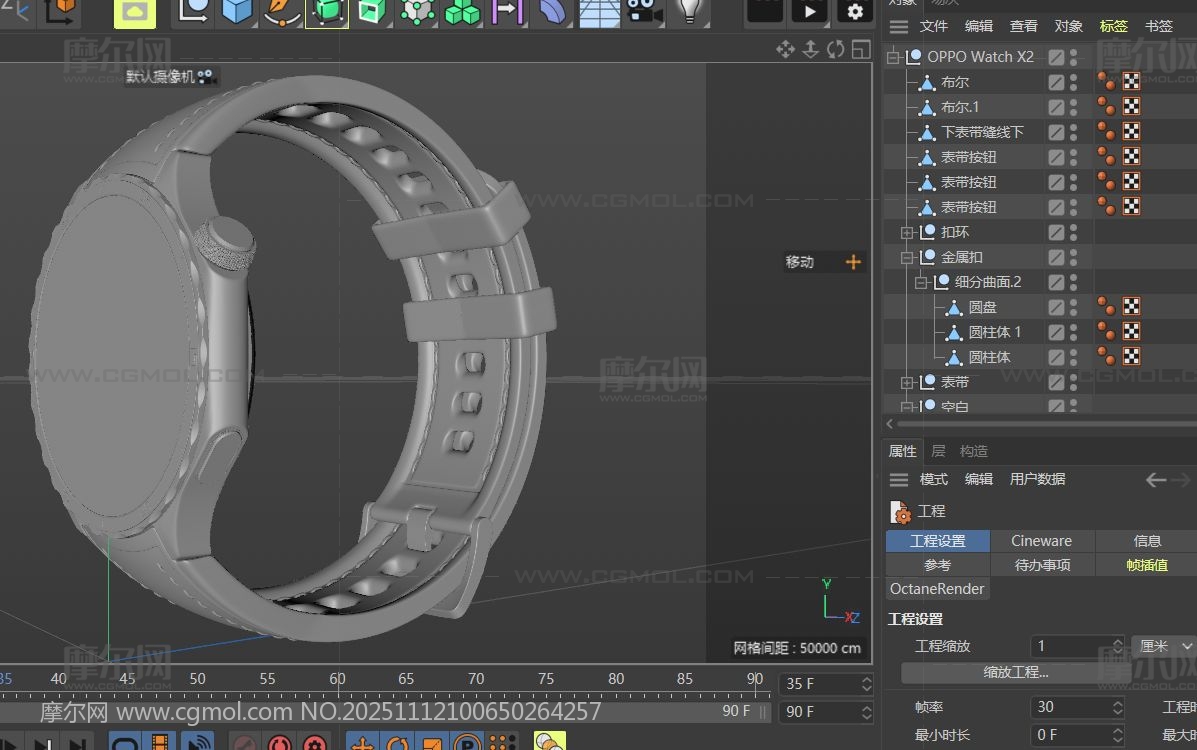Add a light using the bulb icon
Image resolution: width=1197 pixels, height=750 pixels.
(x=689, y=10)
